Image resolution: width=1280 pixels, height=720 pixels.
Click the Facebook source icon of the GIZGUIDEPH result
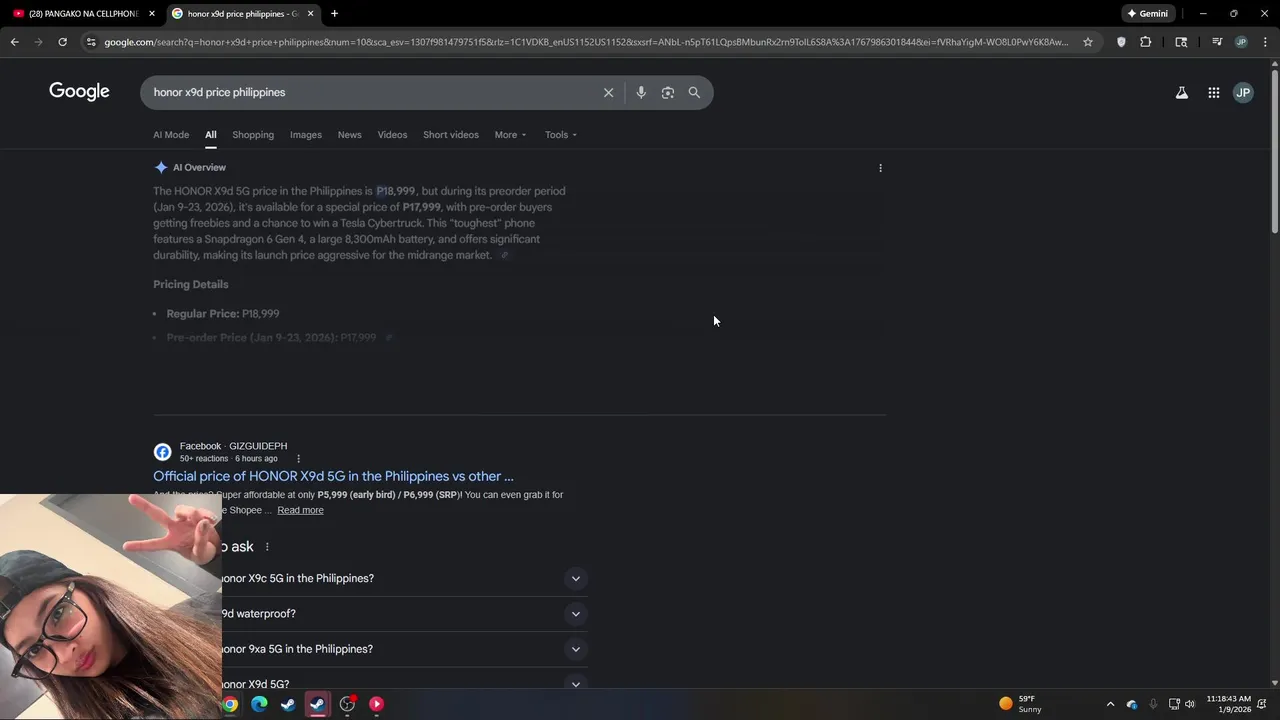click(162, 452)
